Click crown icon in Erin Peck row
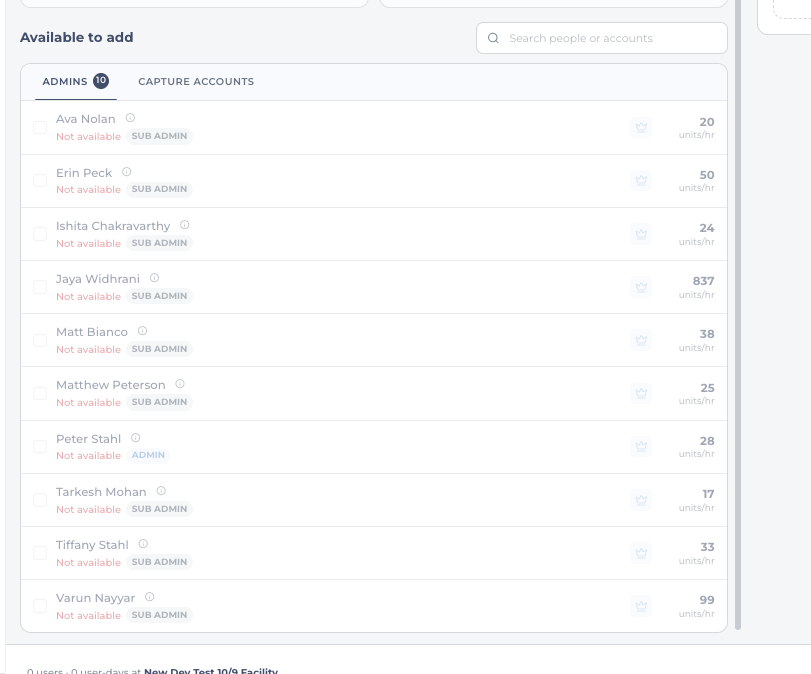 pos(641,181)
